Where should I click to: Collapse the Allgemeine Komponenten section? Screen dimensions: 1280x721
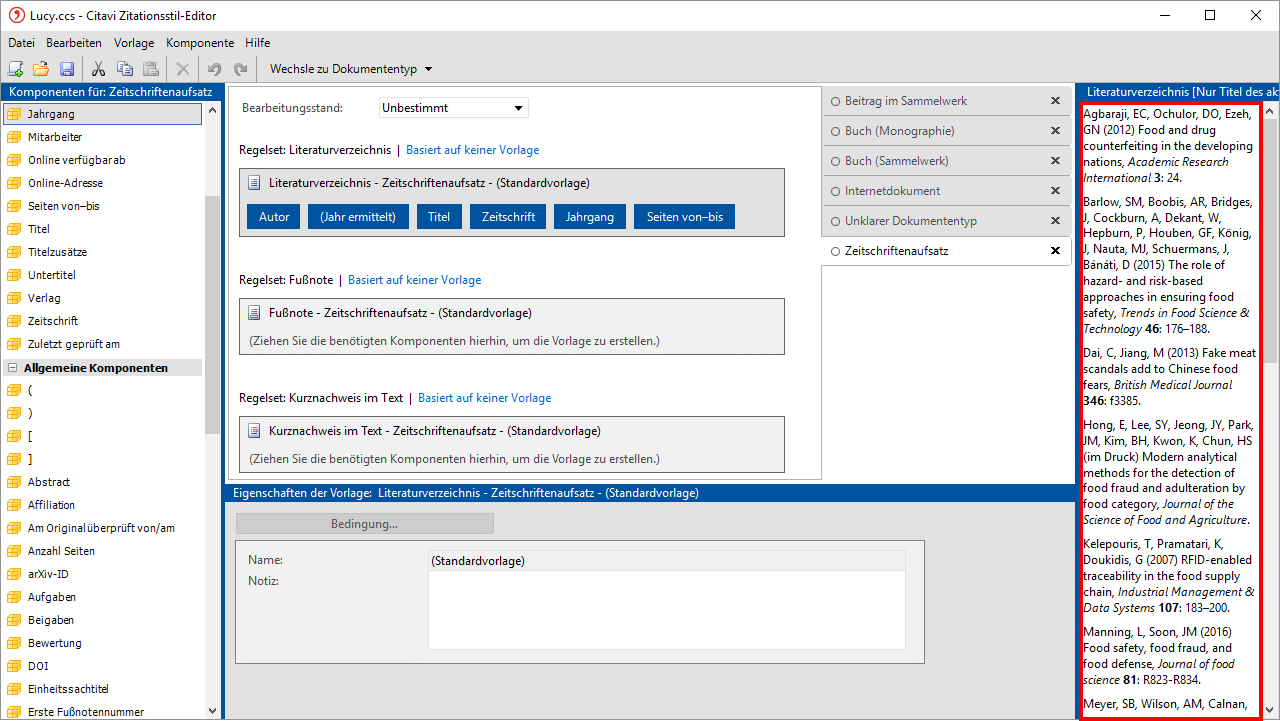coord(13,368)
